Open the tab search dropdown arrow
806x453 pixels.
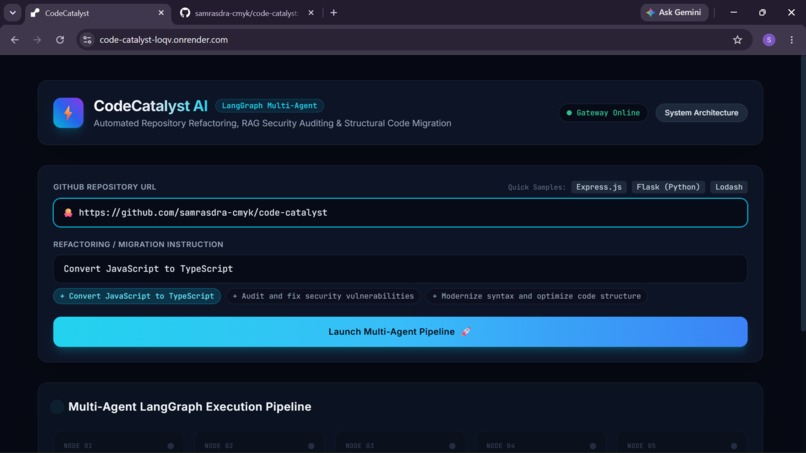click(x=13, y=13)
